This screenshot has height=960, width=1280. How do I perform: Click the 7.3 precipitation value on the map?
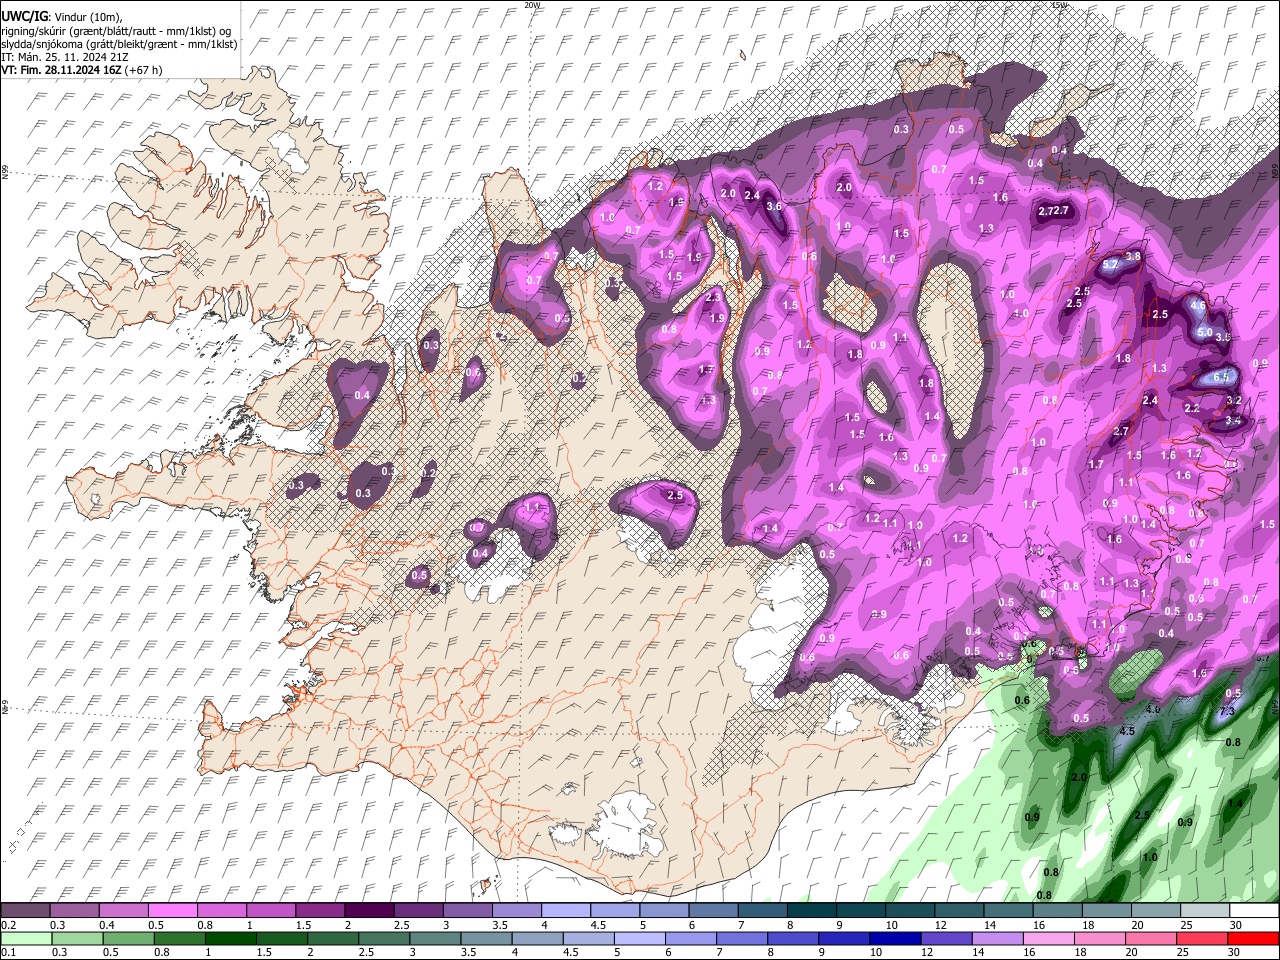(1228, 711)
